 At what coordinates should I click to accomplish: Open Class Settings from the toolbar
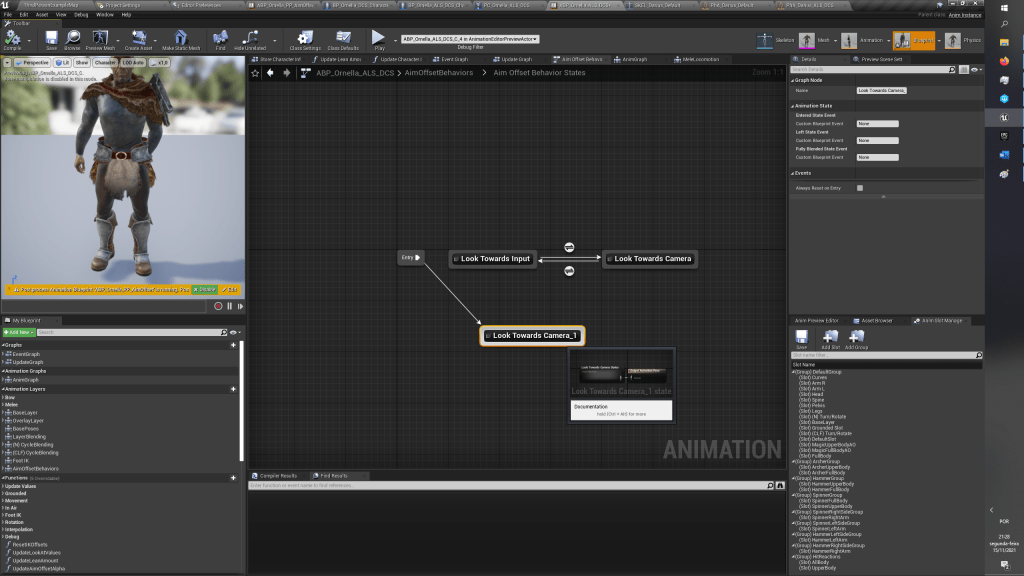coord(305,39)
